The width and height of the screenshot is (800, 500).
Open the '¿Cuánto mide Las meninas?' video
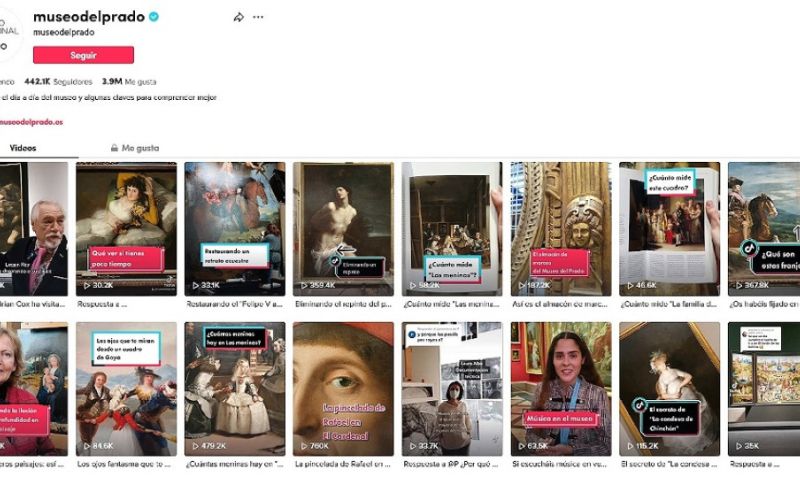(452, 229)
